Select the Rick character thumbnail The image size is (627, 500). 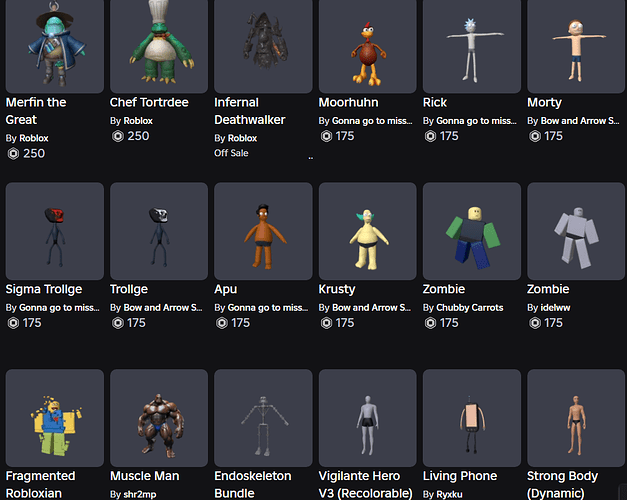coord(472,46)
